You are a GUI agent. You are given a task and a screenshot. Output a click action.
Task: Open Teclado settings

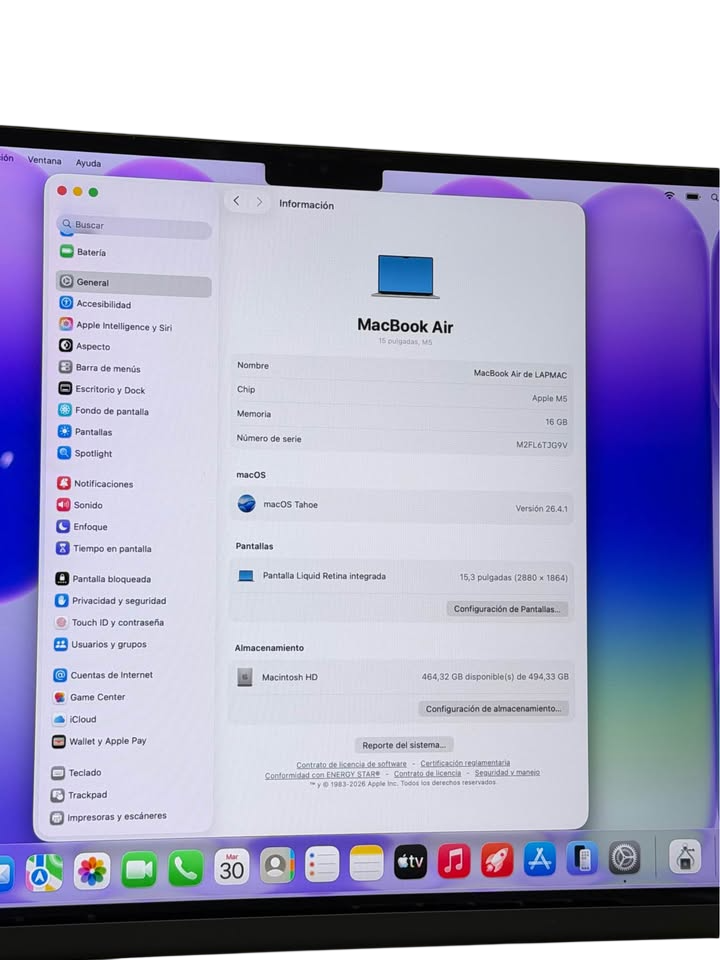pos(77,773)
